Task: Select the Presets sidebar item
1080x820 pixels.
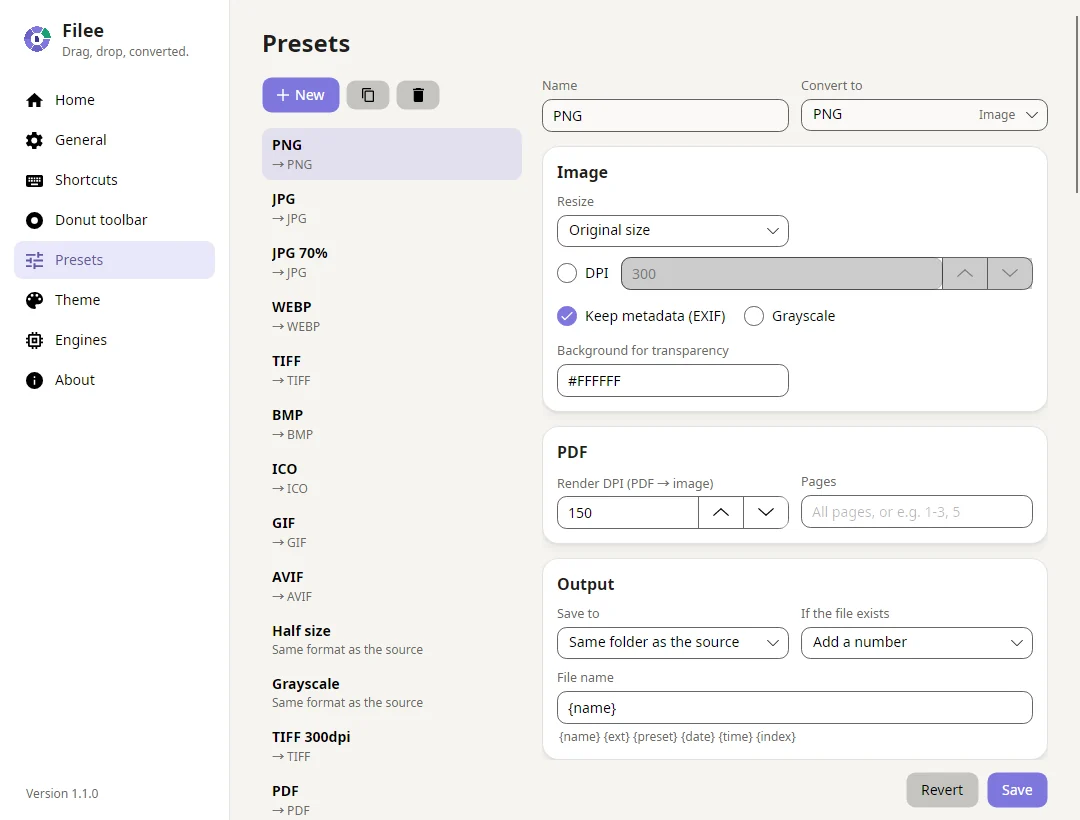Action: (114, 260)
